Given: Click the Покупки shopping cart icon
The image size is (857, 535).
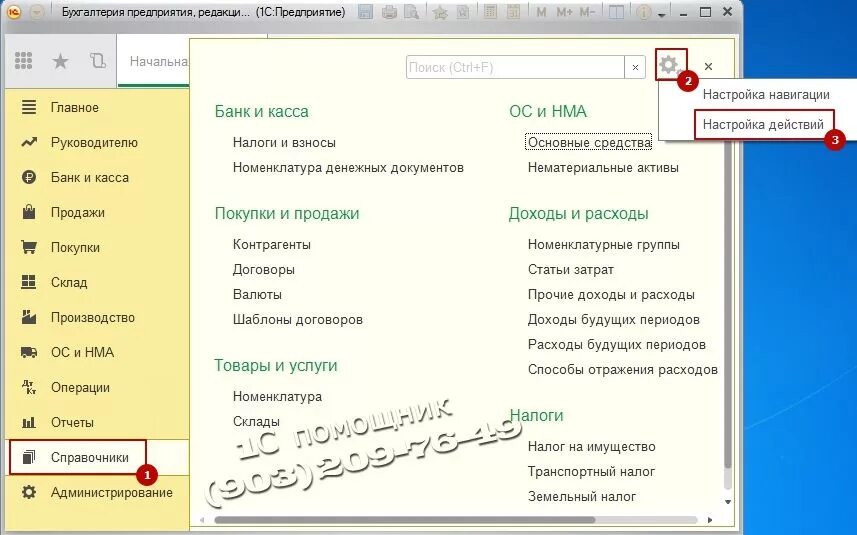Looking at the screenshot, I should [28, 247].
